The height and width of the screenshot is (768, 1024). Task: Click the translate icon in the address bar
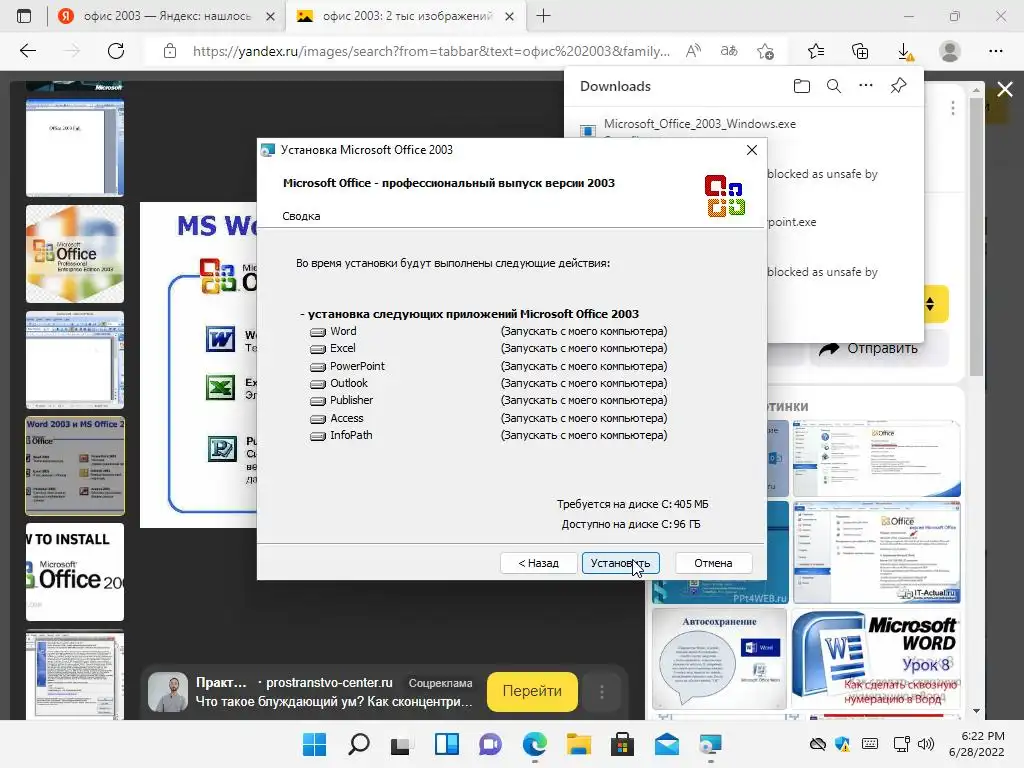(729, 51)
